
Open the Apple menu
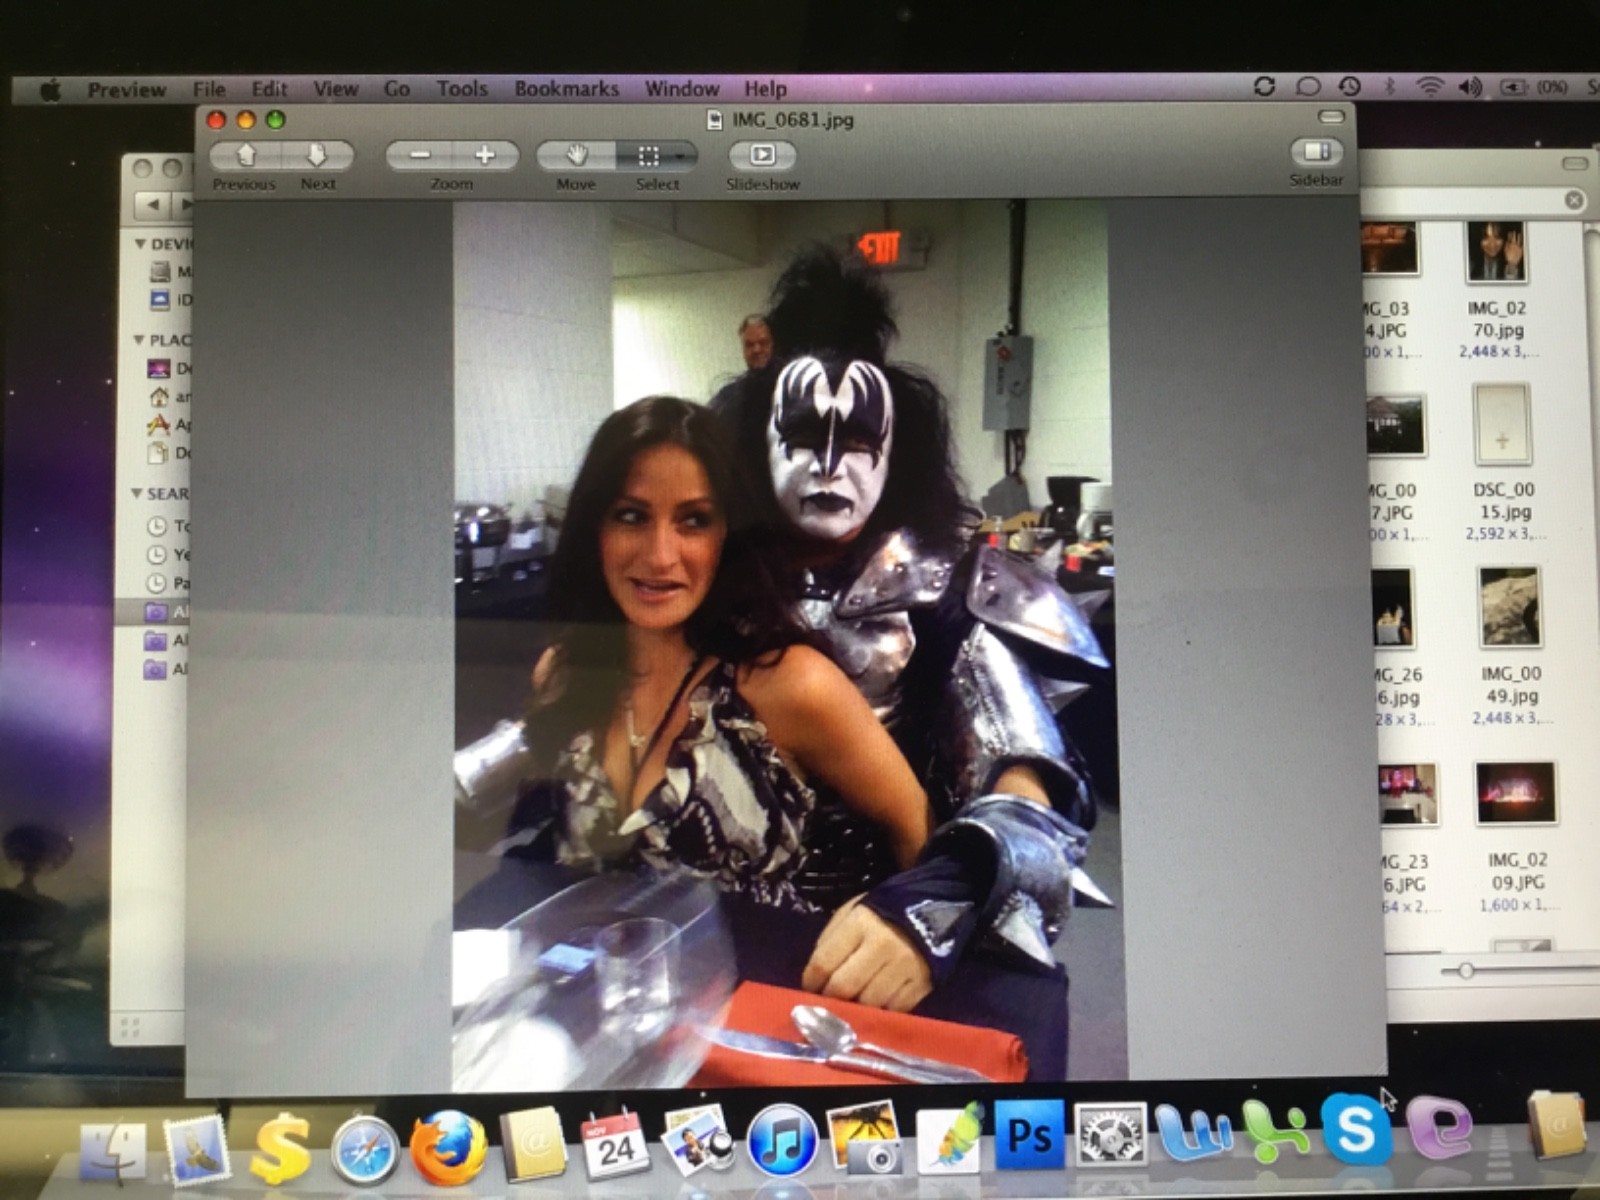[x=51, y=91]
